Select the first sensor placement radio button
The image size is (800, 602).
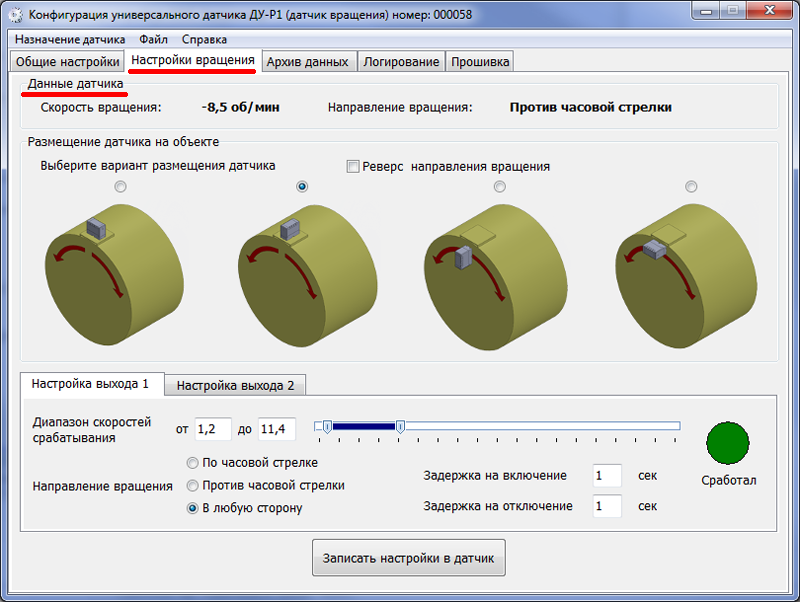pos(120,187)
